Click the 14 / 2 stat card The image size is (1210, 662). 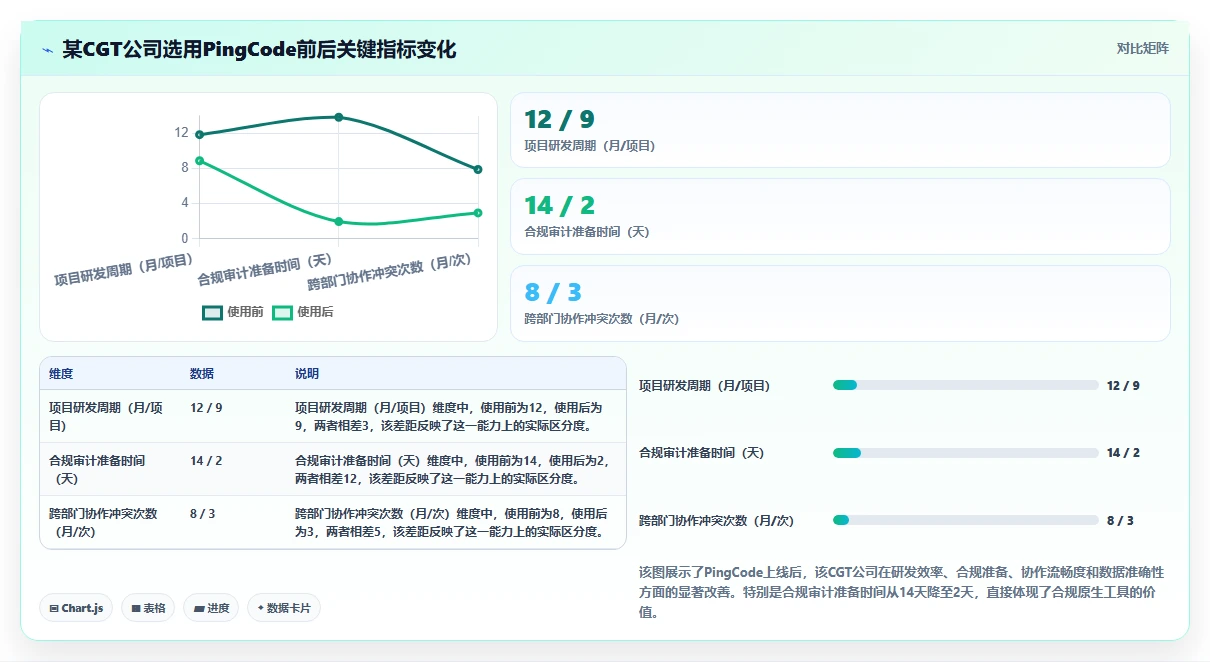point(840,216)
